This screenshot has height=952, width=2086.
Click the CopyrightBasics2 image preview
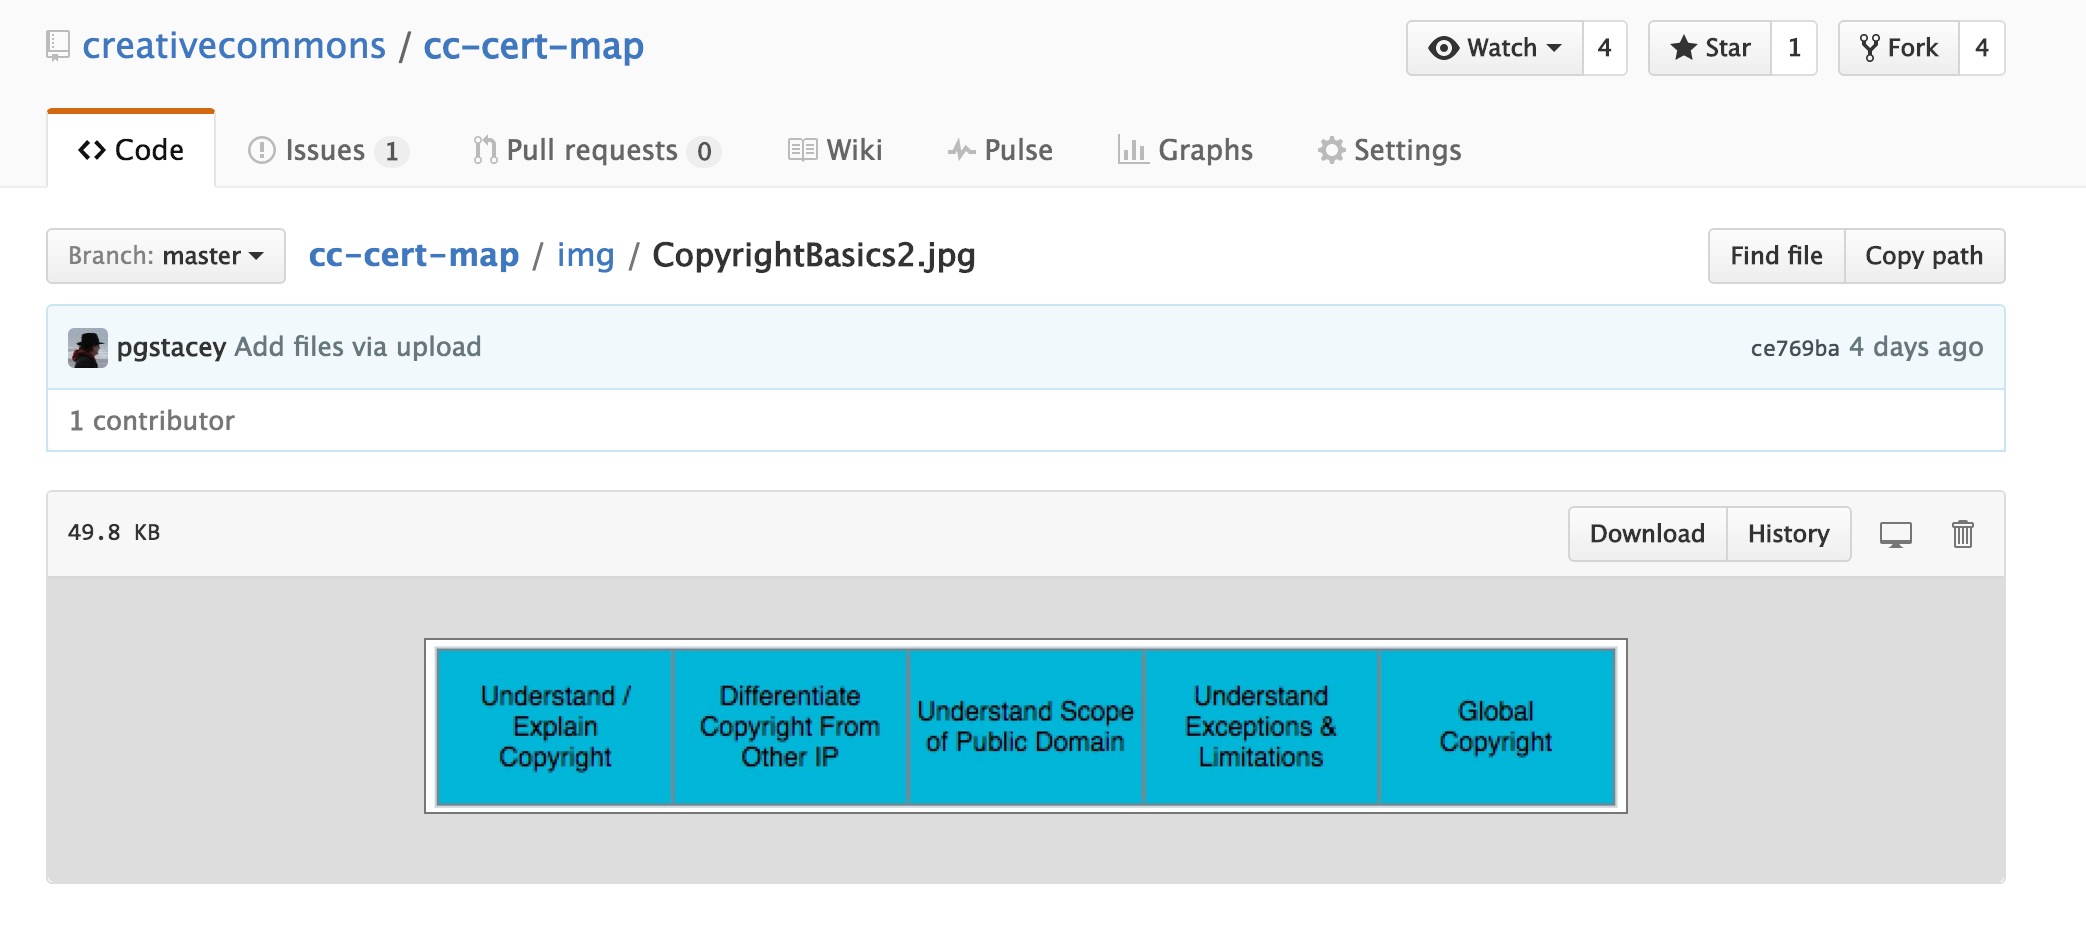click(x=1025, y=726)
